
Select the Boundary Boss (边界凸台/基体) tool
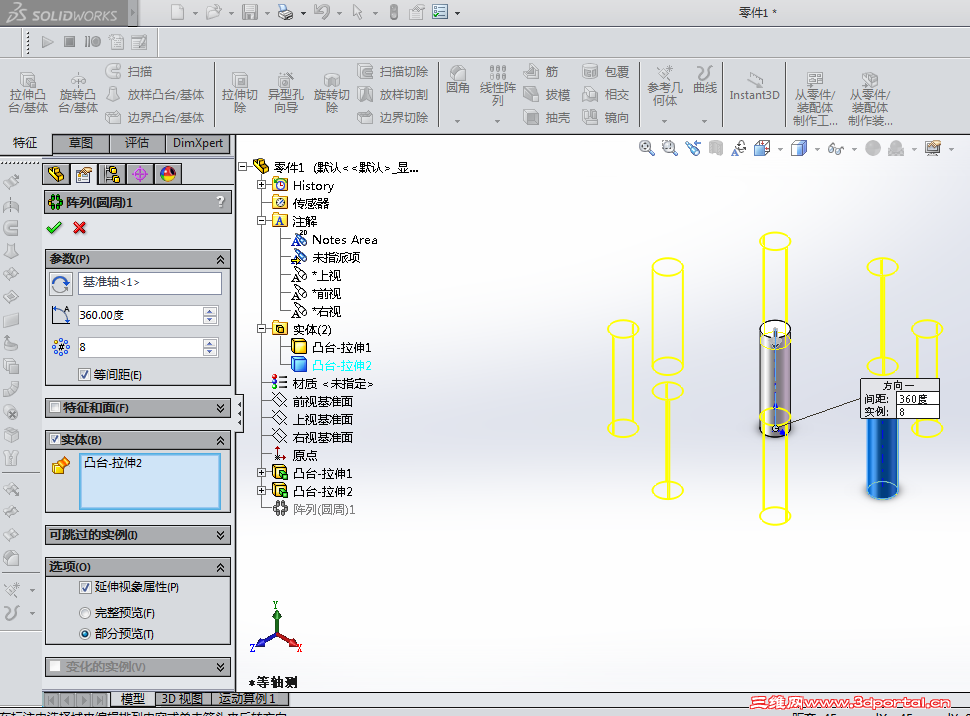pos(155,117)
